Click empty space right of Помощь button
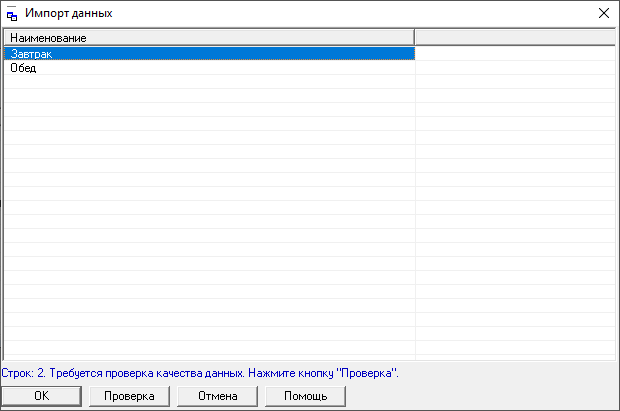 [x=480, y=396]
